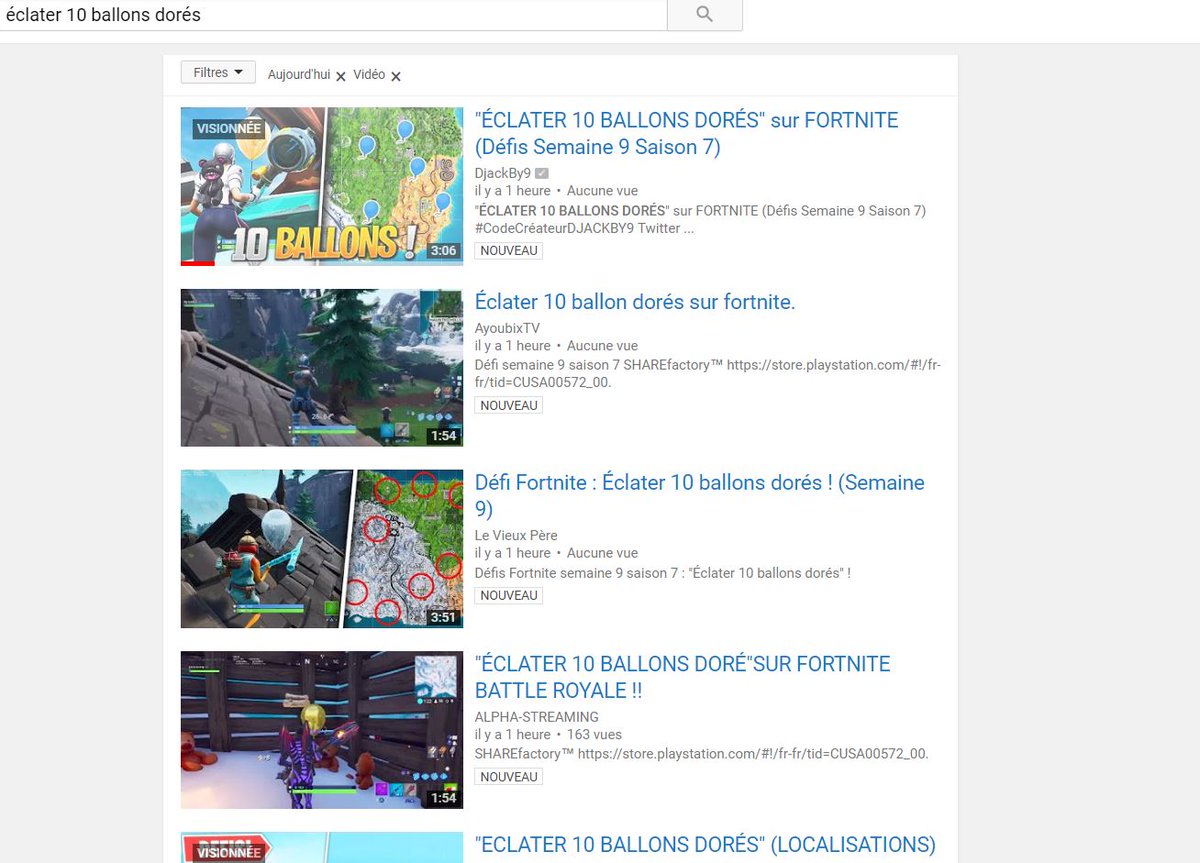Click the 3:06 duration badge on the DjackBy9 thumbnail
The width and height of the screenshot is (1200, 863).
443,251
